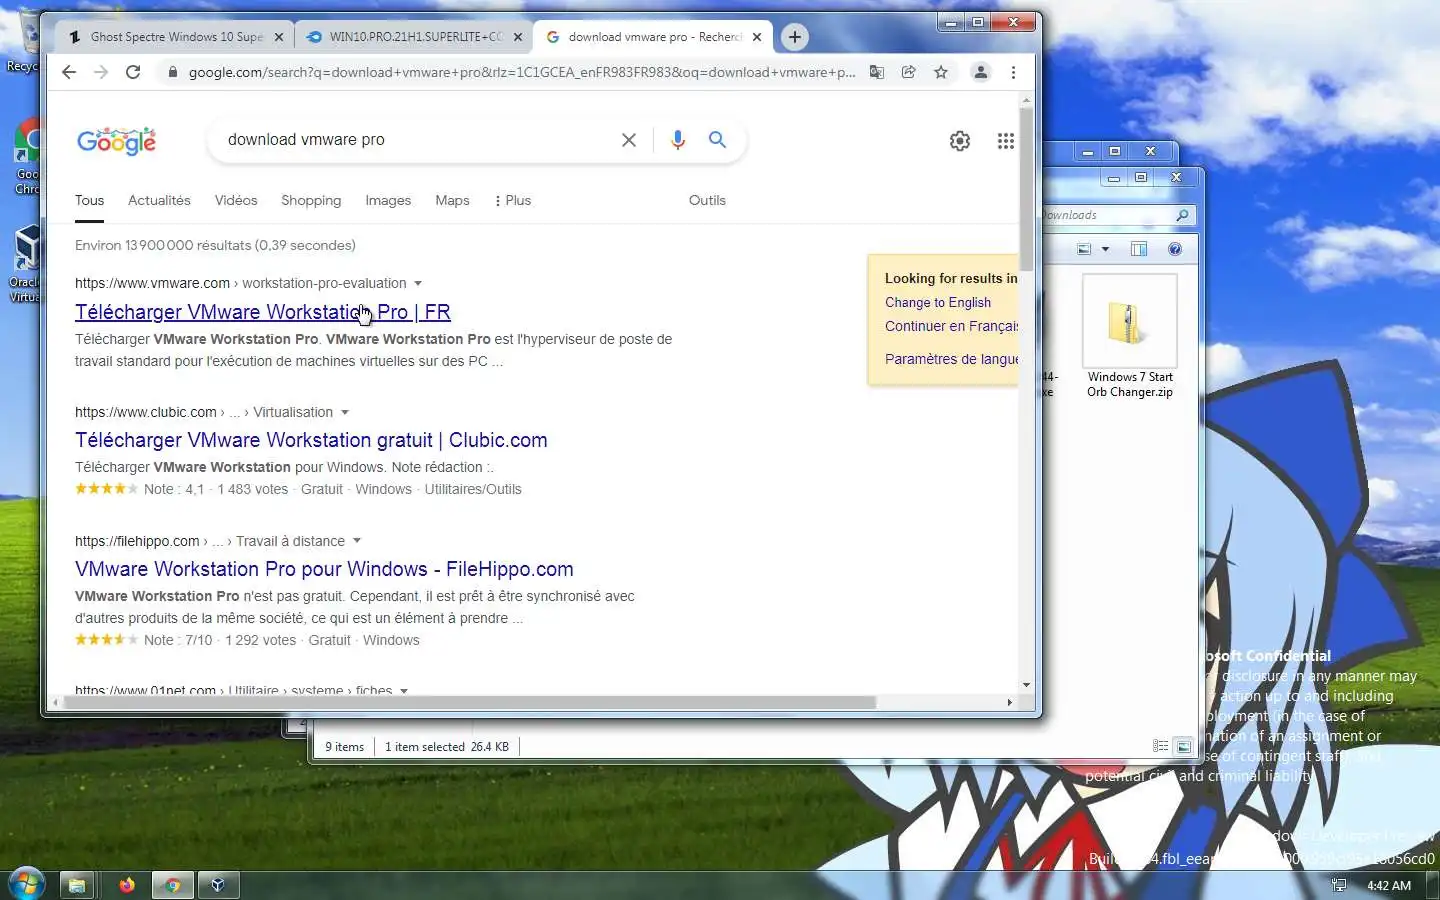1440x900 pixels.
Task: Expand the clubic.com result options arrow
Action: click(345, 412)
